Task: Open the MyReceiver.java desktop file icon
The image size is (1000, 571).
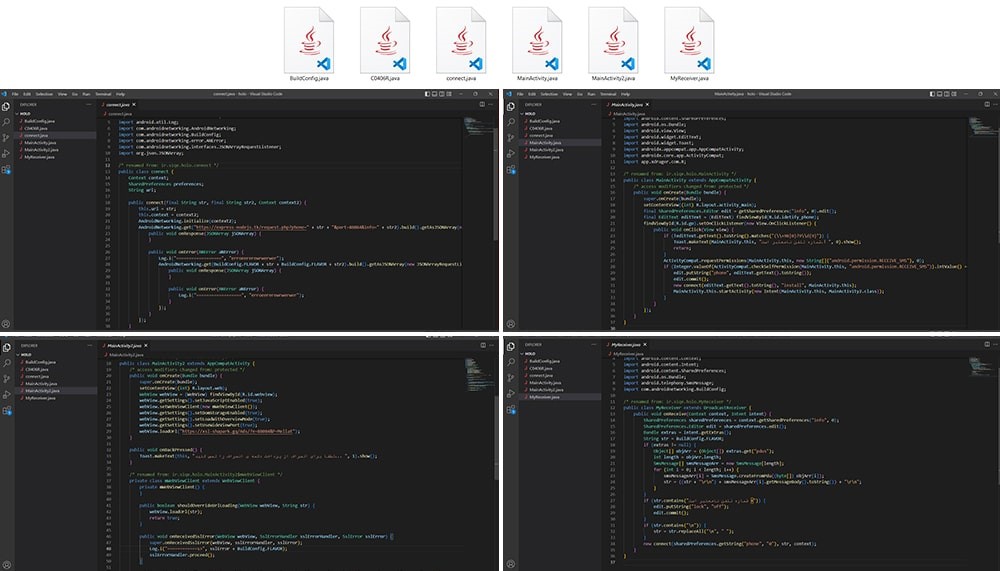Action: pyautogui.click(x=690, y=38)
